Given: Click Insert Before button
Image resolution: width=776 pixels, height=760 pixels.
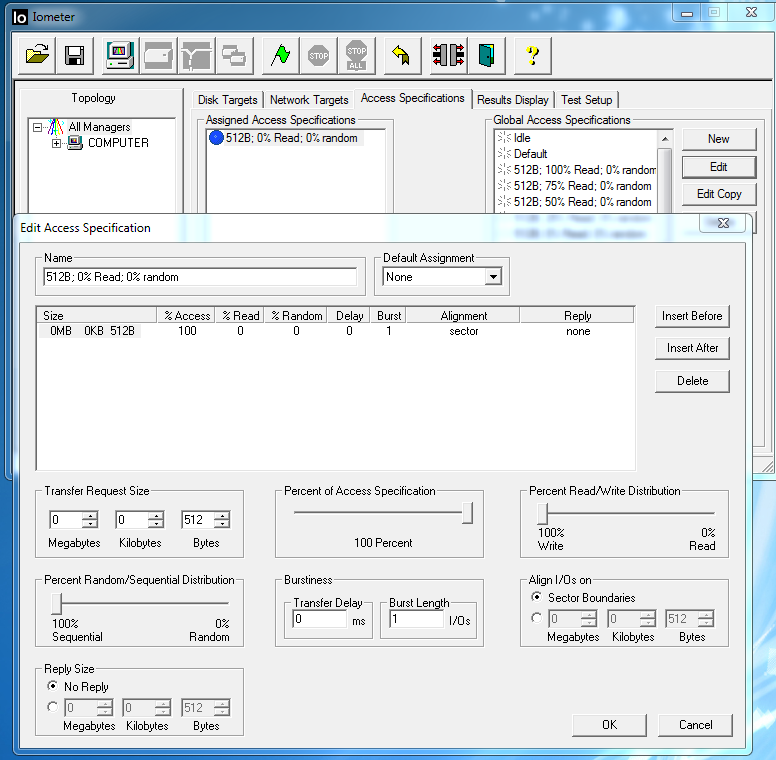Looking at the screenshot, I should pyautogui.click(x=692, y=316).
